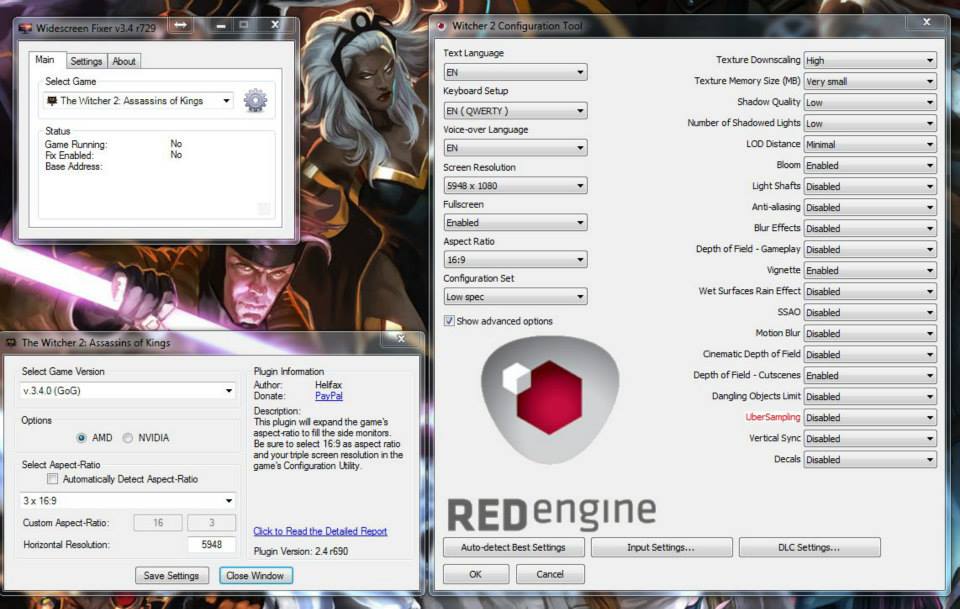Switch to the Main tab
The width and height of the screenshot is (960, 609).
[x=45, y=60]
